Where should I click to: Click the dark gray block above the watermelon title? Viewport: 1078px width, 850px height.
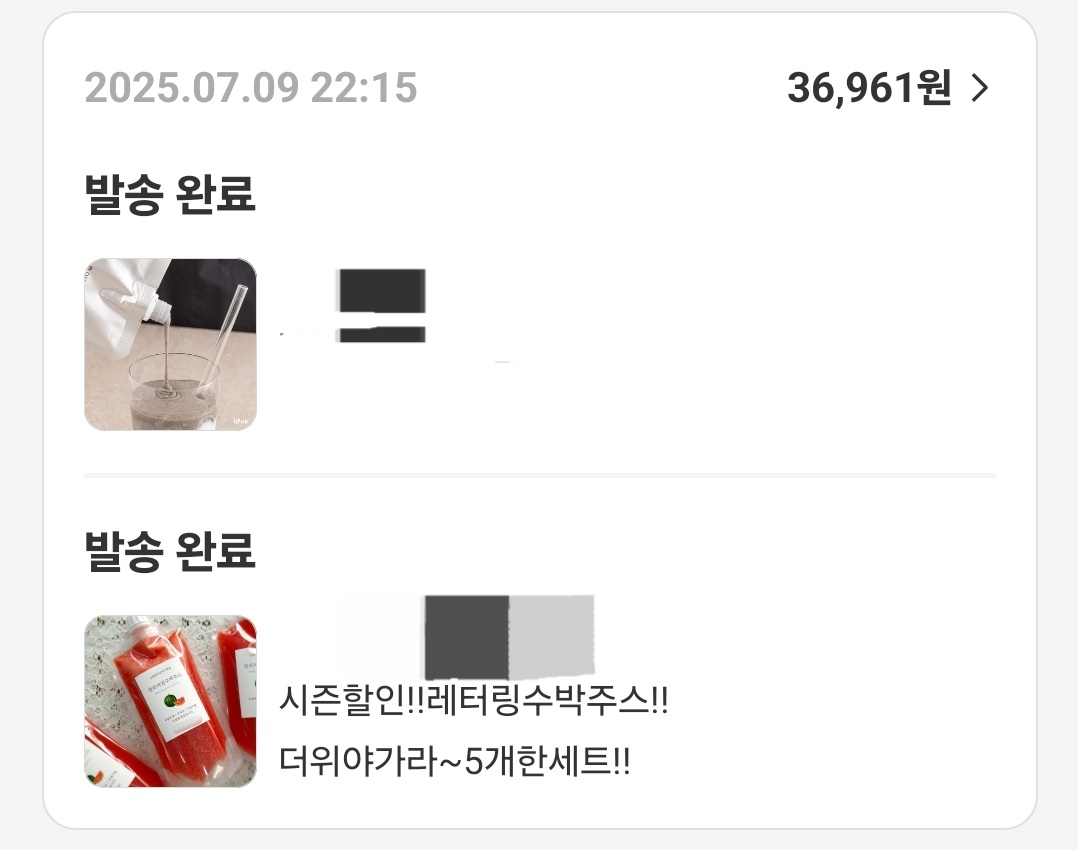point(466,638)
